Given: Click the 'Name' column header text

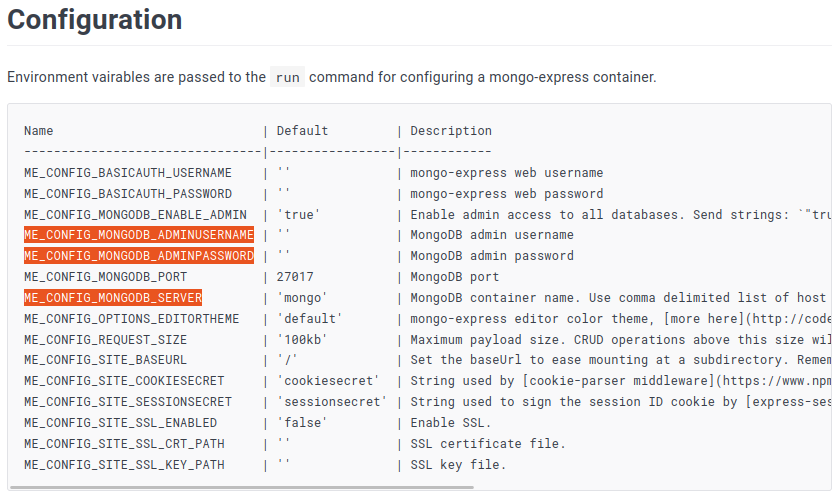Looking at the screenshot, I should (38, 131).
